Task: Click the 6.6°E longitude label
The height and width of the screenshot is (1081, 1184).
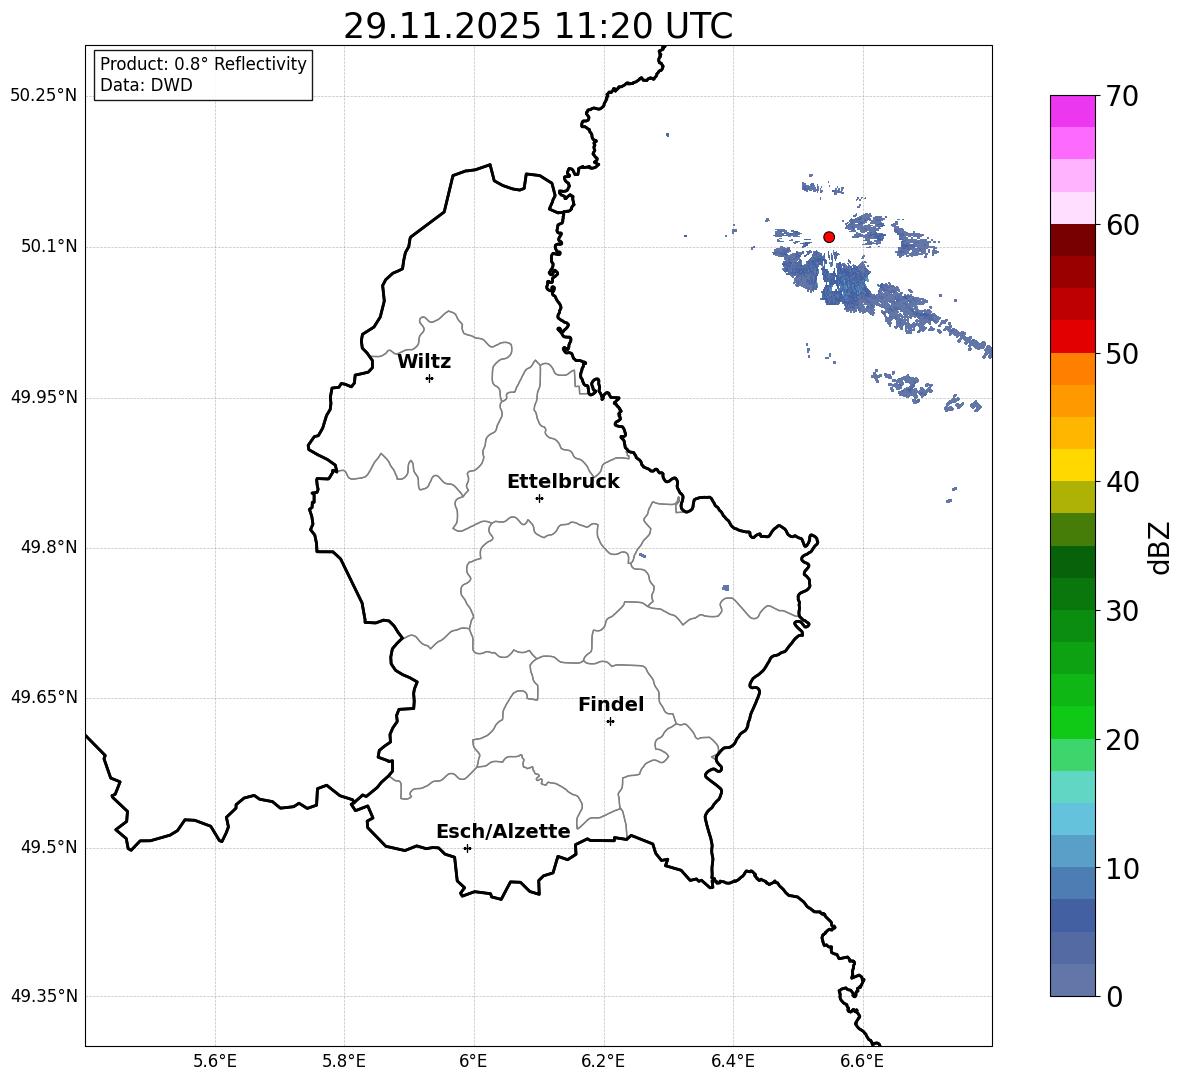Action: pyautogui.click(x=862, y=1061)
